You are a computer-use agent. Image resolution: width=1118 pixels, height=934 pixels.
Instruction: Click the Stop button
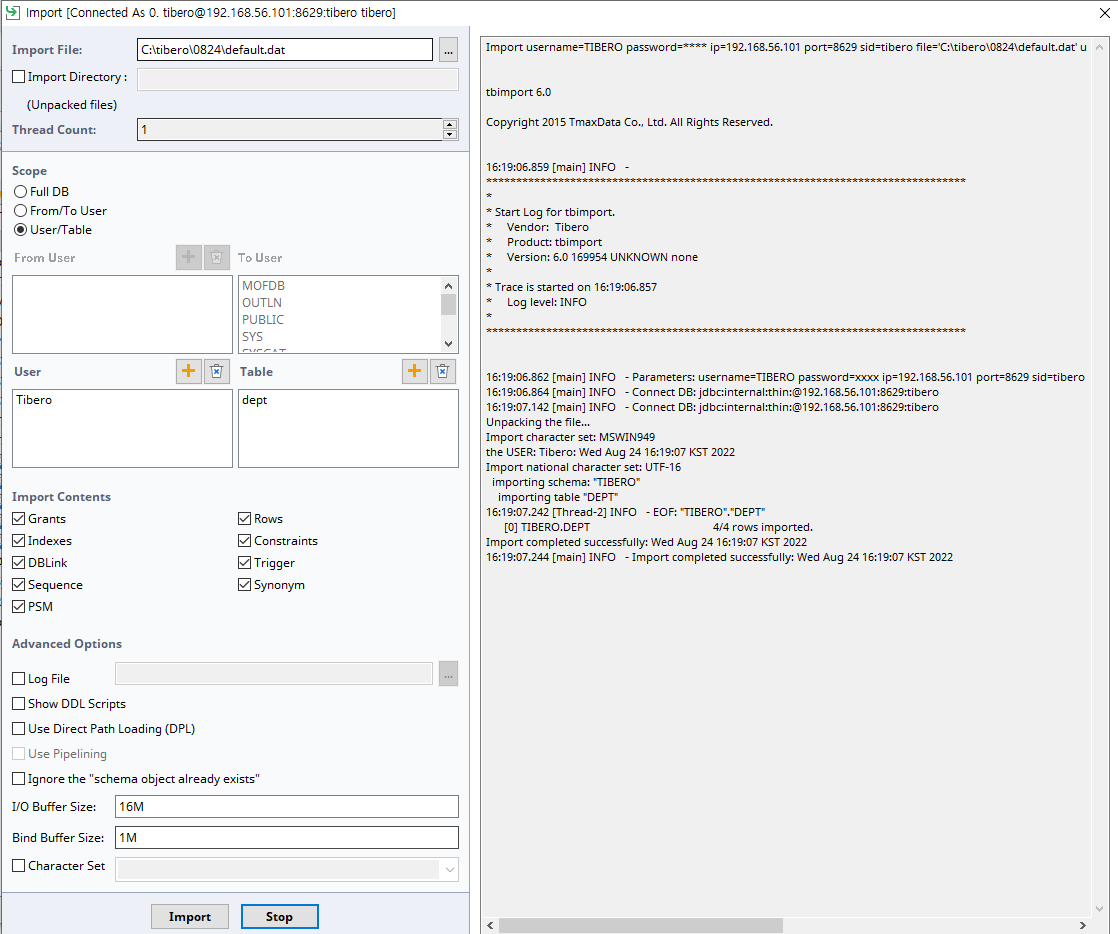[x=279, y=917]
